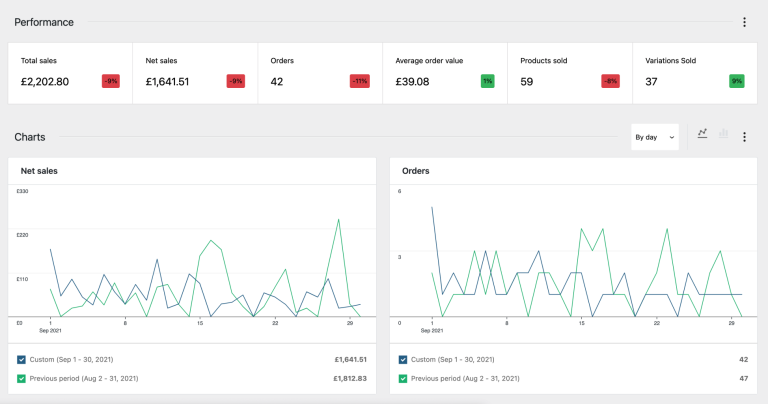Uncheck Previous period in Net sales chart
Screen dimensions: 768x404
click(23, 379)
